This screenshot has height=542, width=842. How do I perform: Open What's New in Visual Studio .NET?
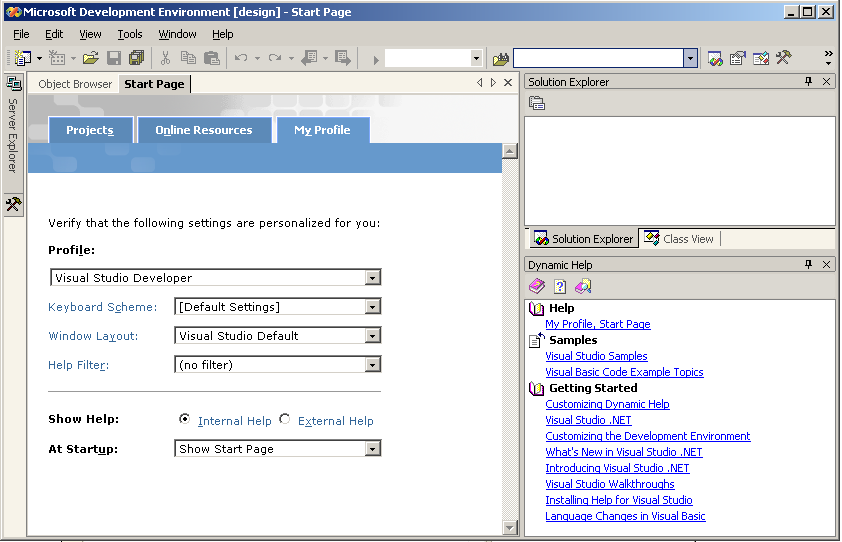(x=623, y=452)
